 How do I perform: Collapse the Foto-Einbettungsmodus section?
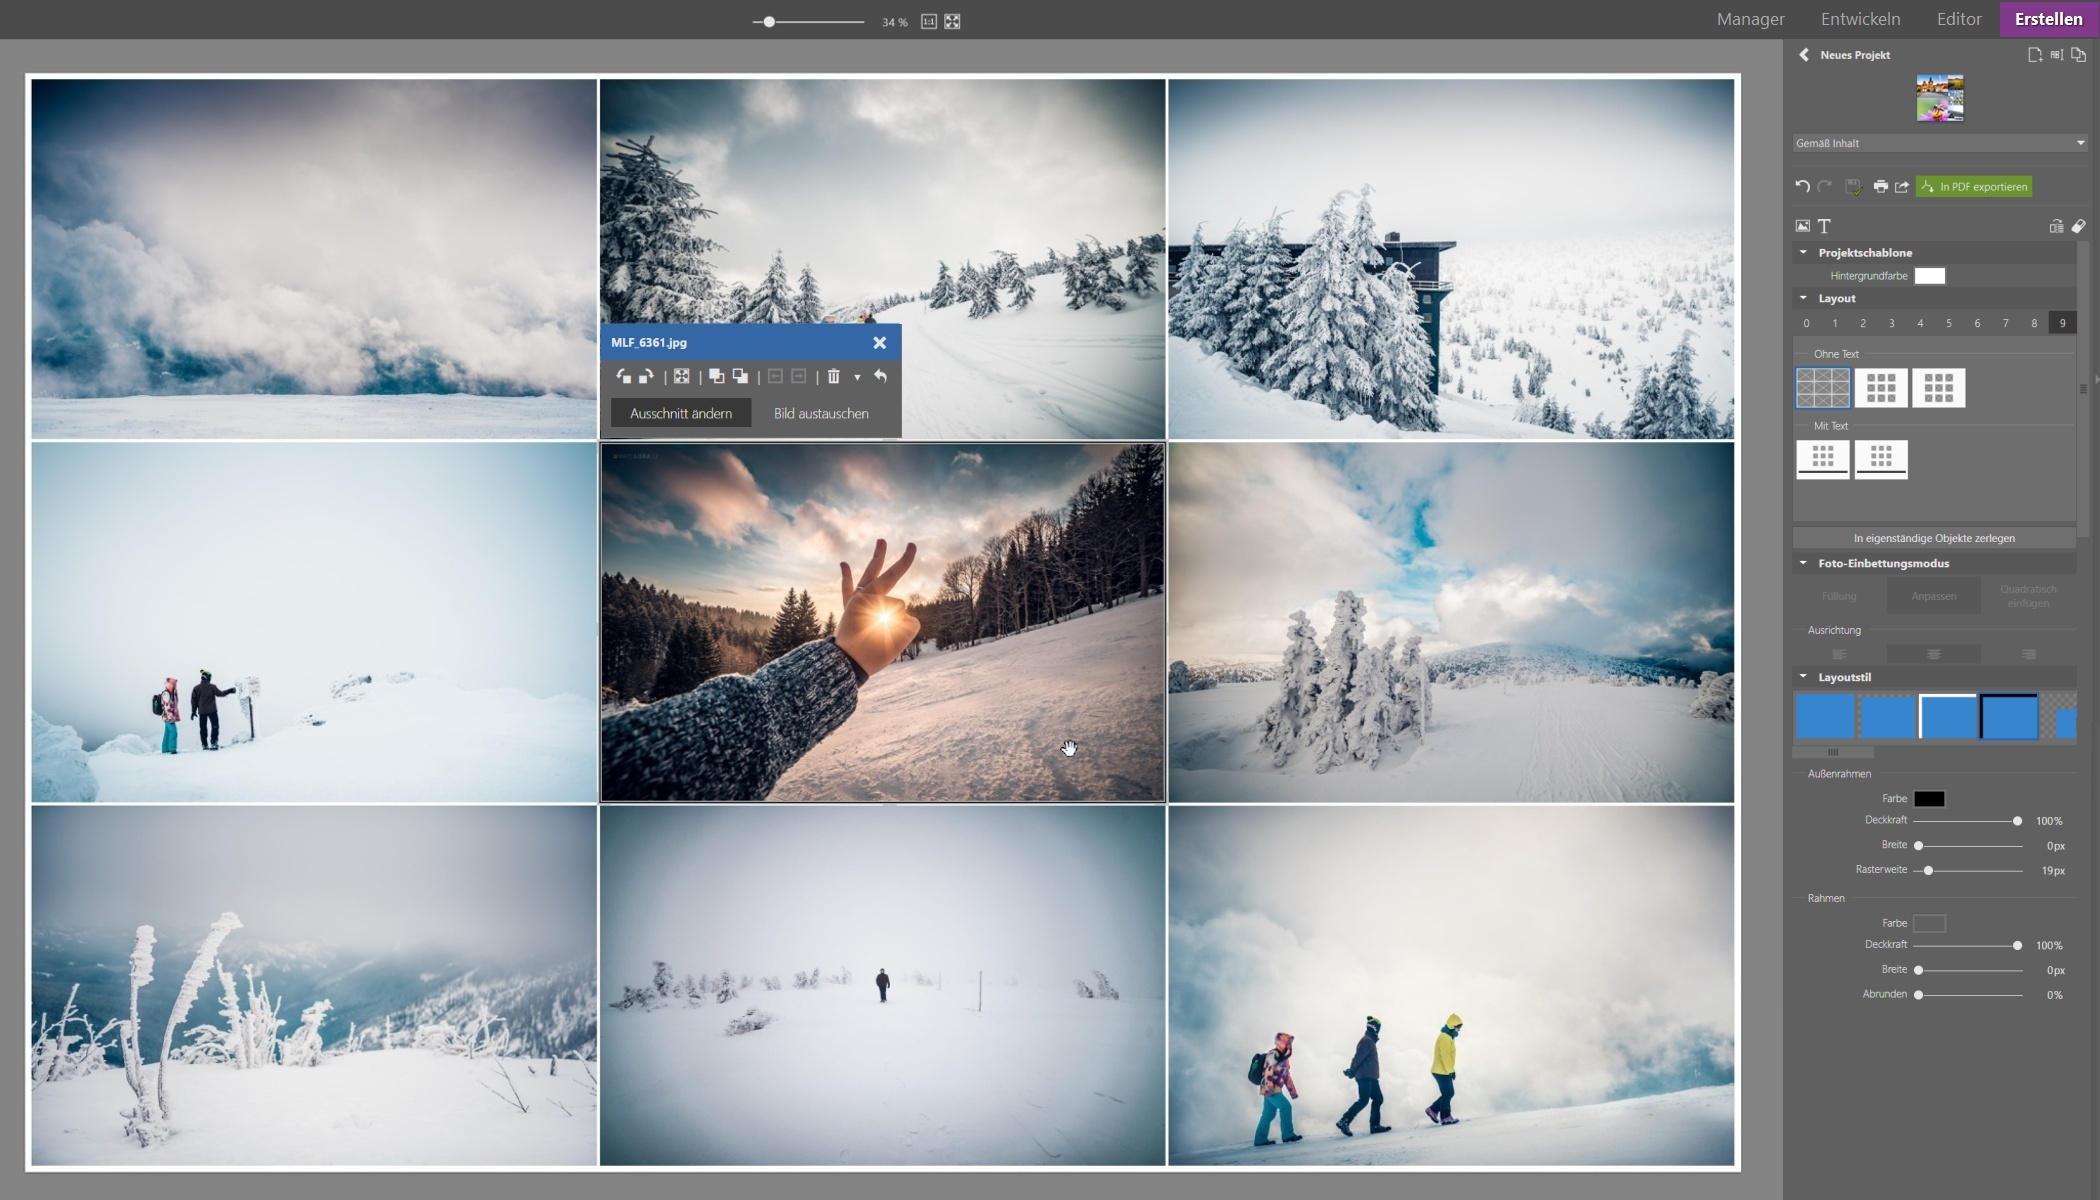click(x=1804, y=563)
